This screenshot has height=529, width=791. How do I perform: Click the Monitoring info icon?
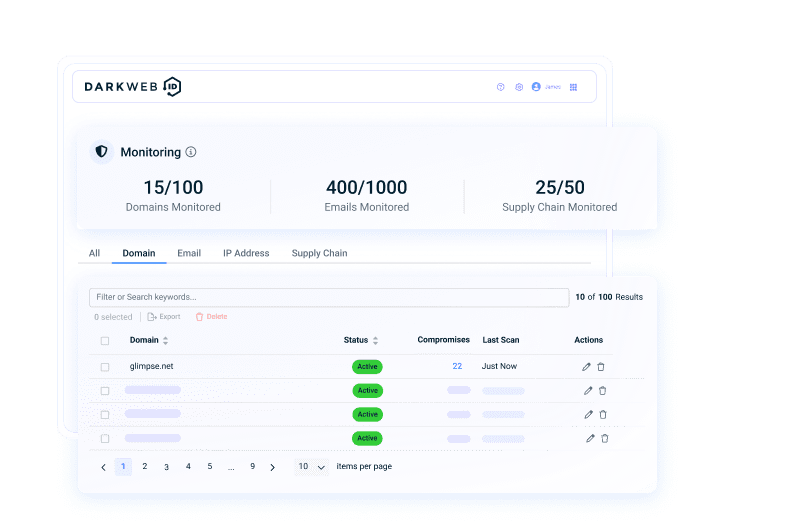(191, 152)
